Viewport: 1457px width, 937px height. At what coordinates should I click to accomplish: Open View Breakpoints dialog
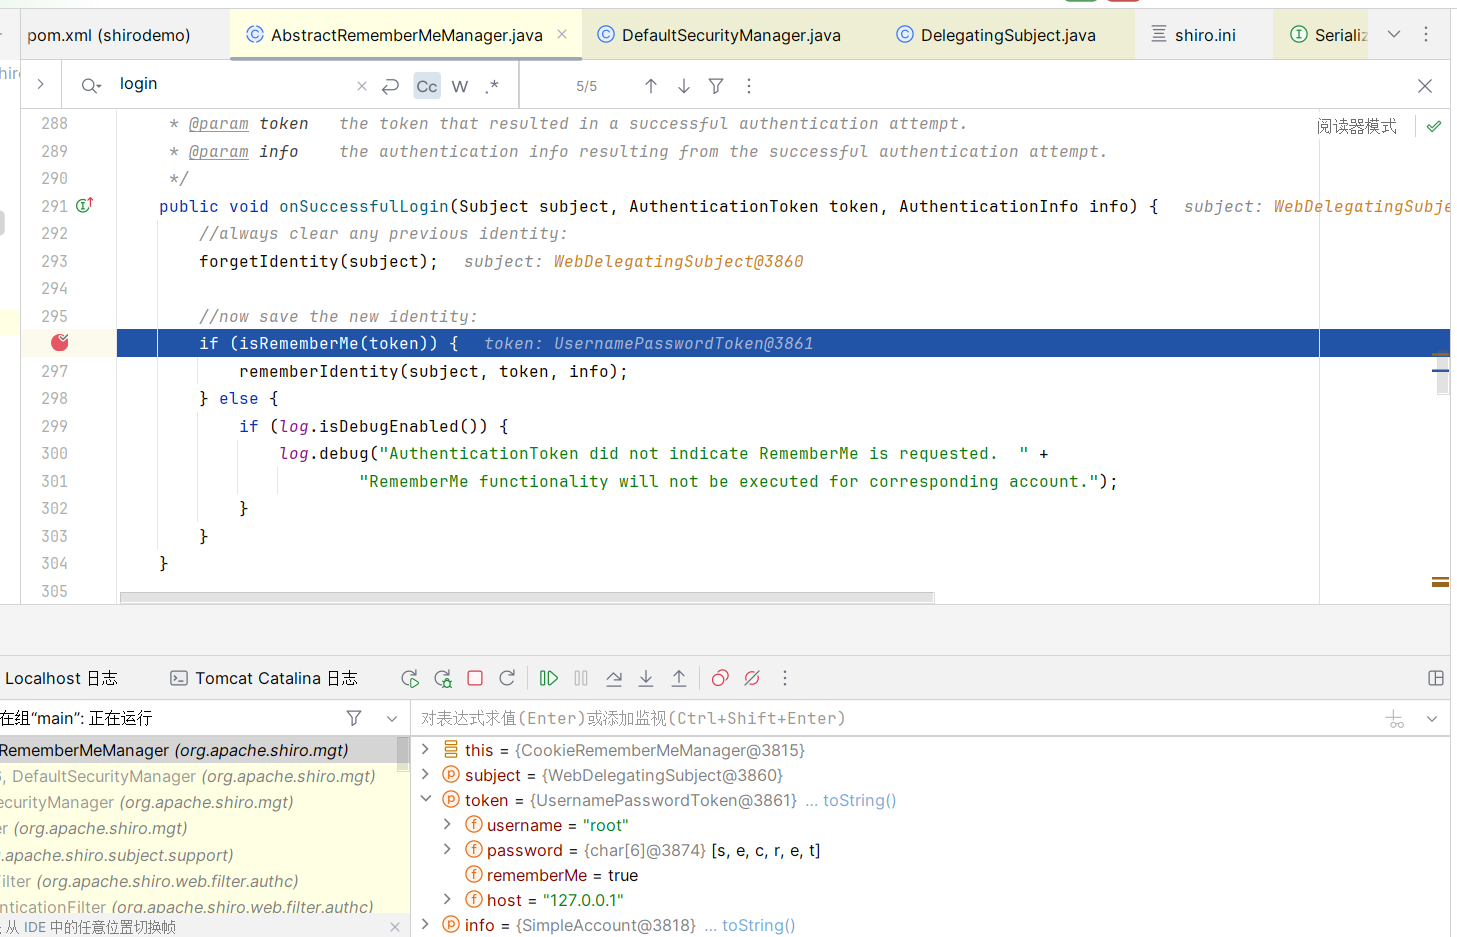[x=720, y=678]
